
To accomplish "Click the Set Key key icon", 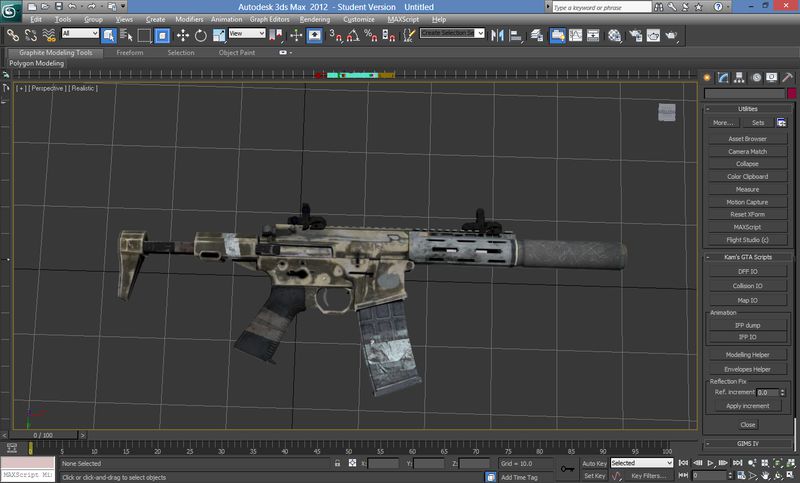I will 567,469.
